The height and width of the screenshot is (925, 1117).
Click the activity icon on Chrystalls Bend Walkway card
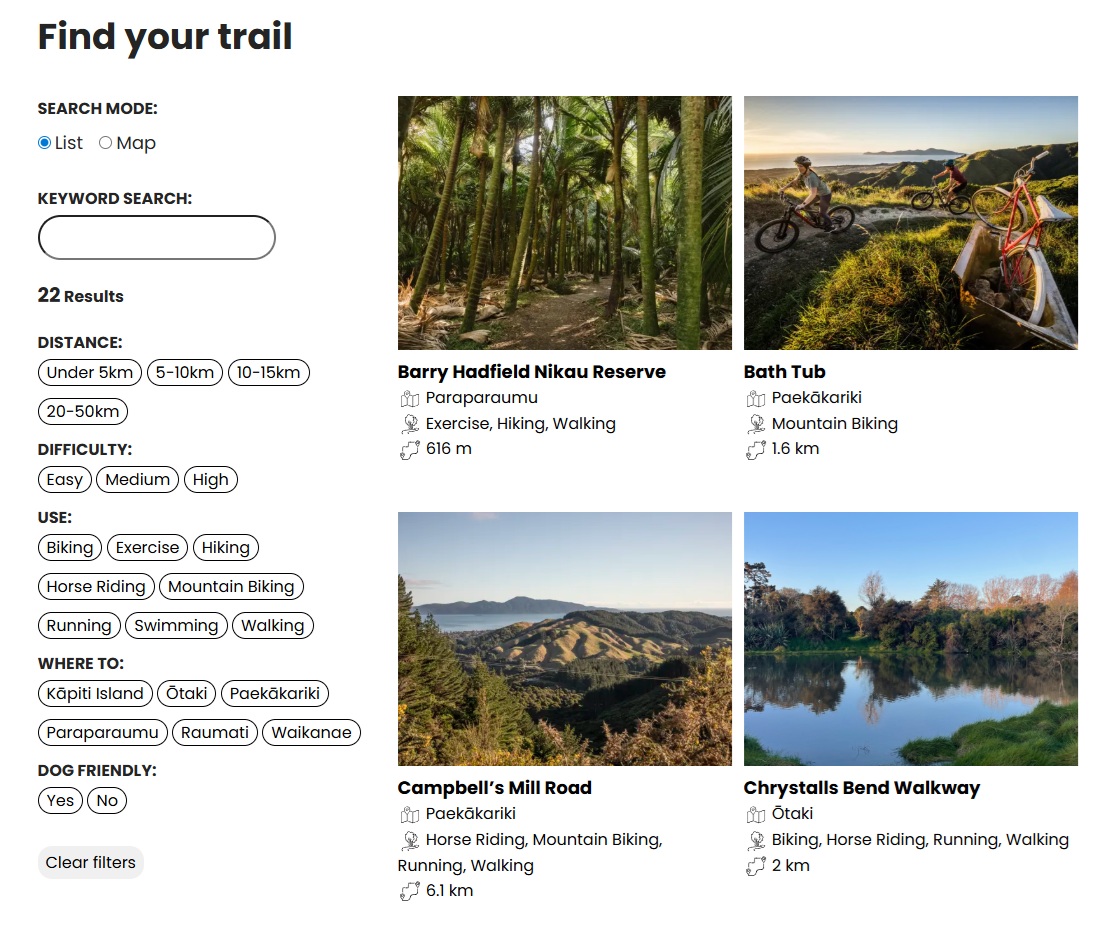point(756,839)
